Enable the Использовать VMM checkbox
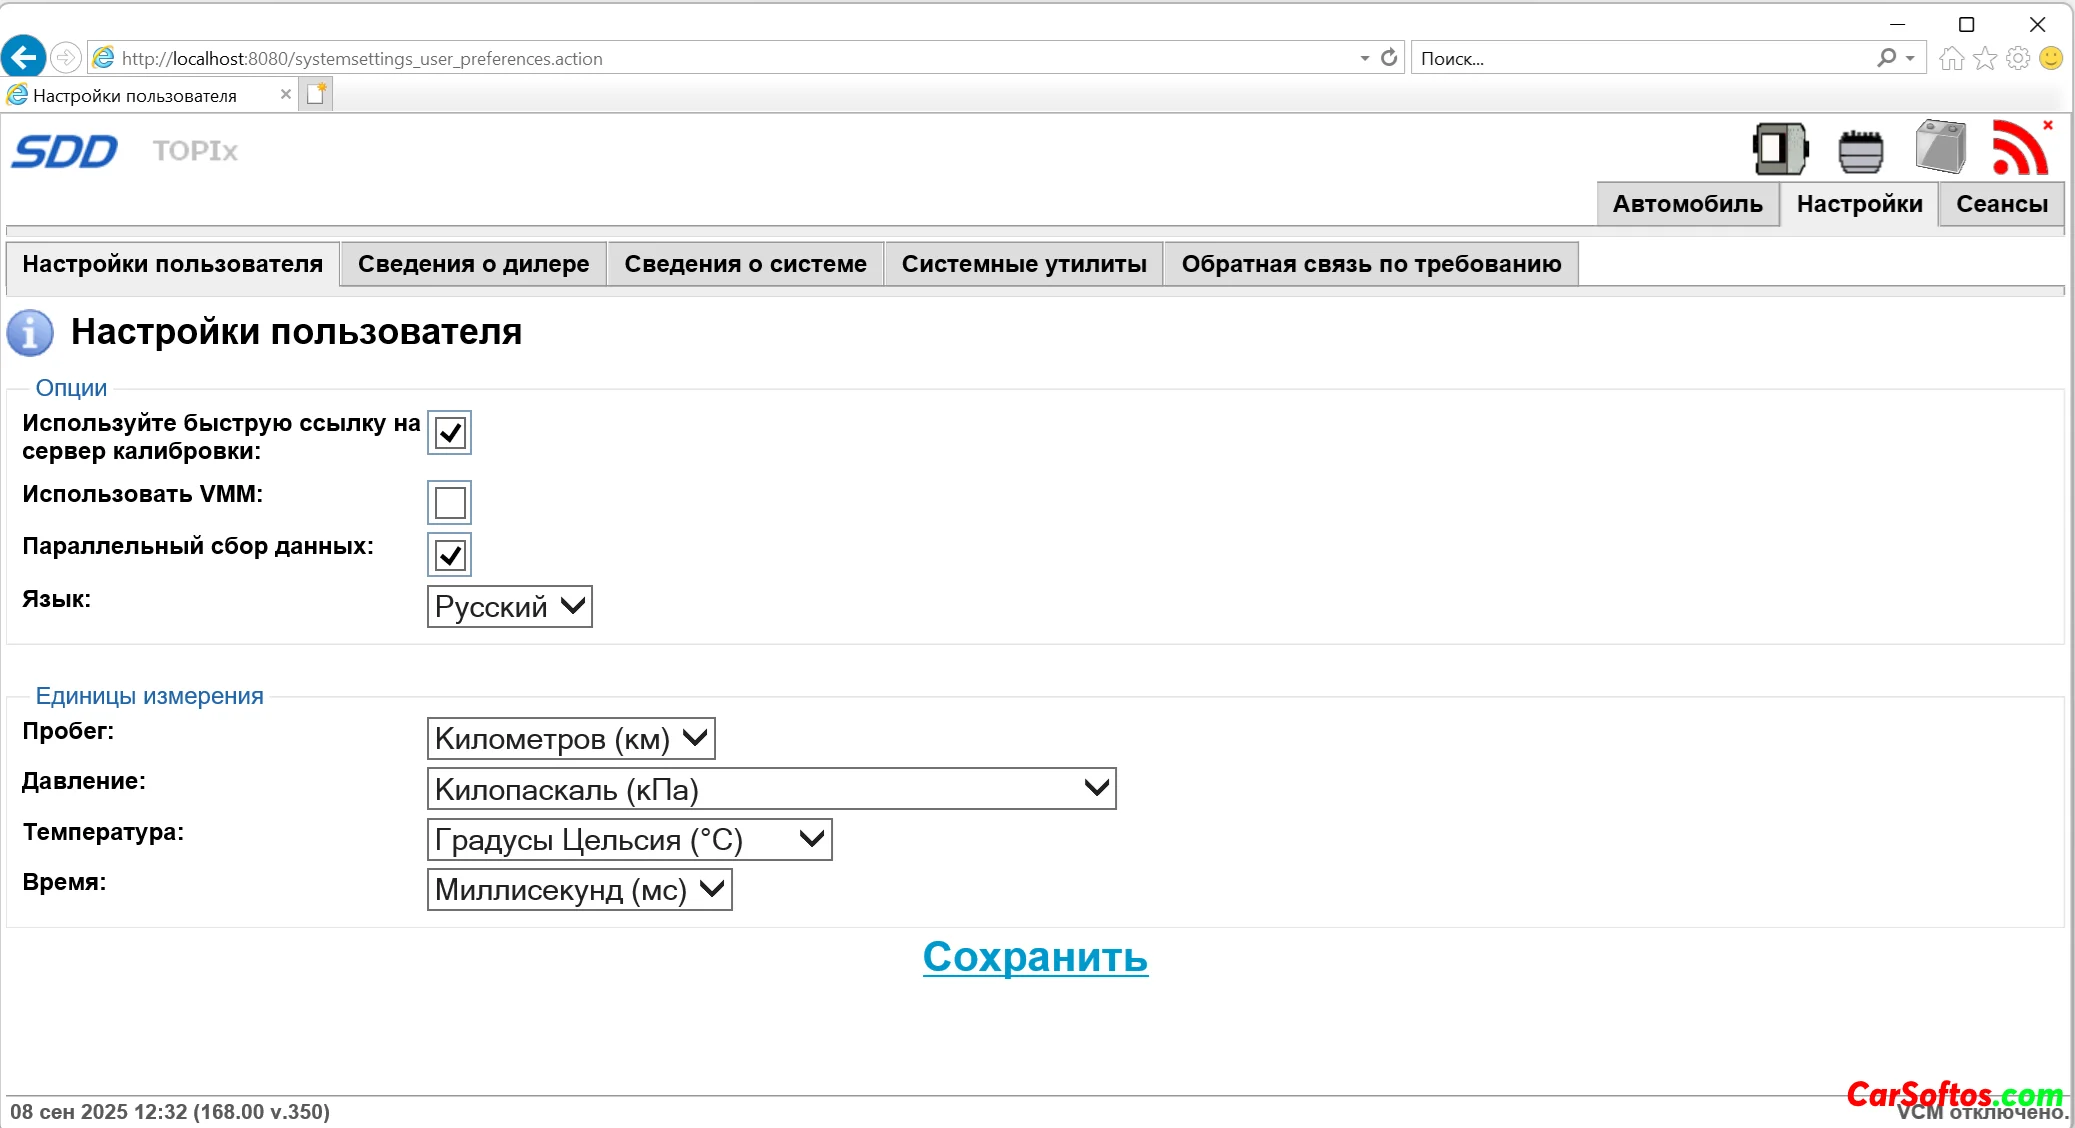Image resolution: width=2075 pixels, height=1128 pixels. point(450,502)
